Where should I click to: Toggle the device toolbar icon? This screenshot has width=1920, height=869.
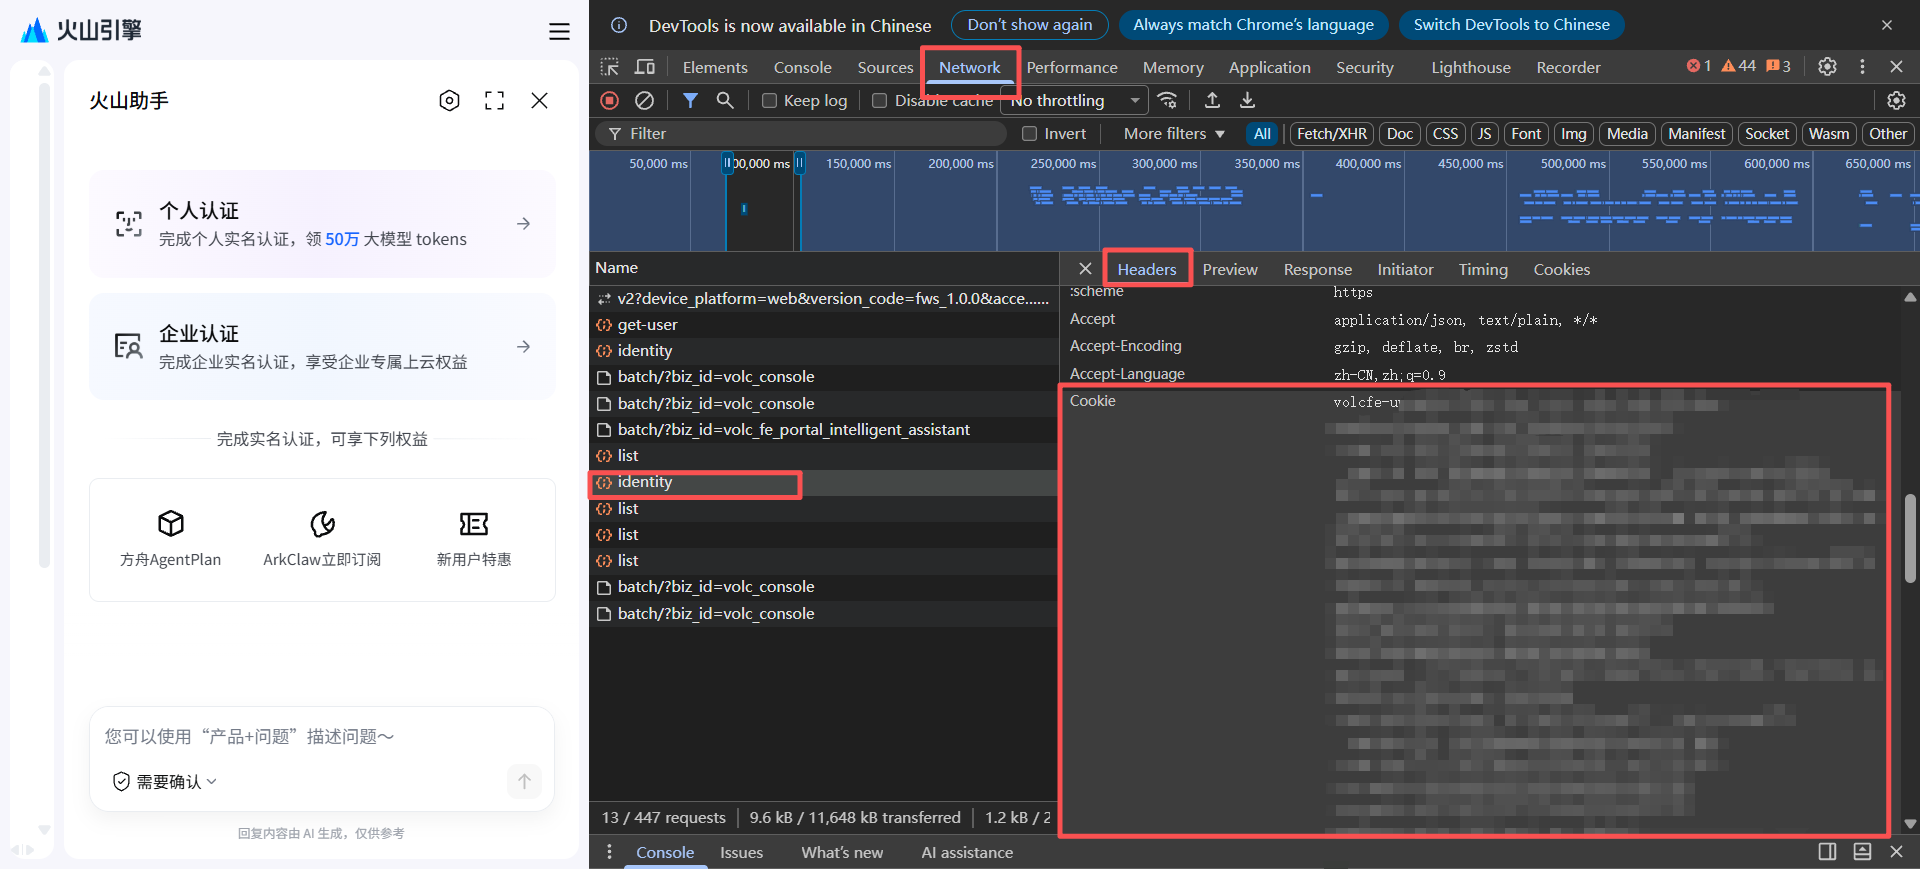[645, 67]
